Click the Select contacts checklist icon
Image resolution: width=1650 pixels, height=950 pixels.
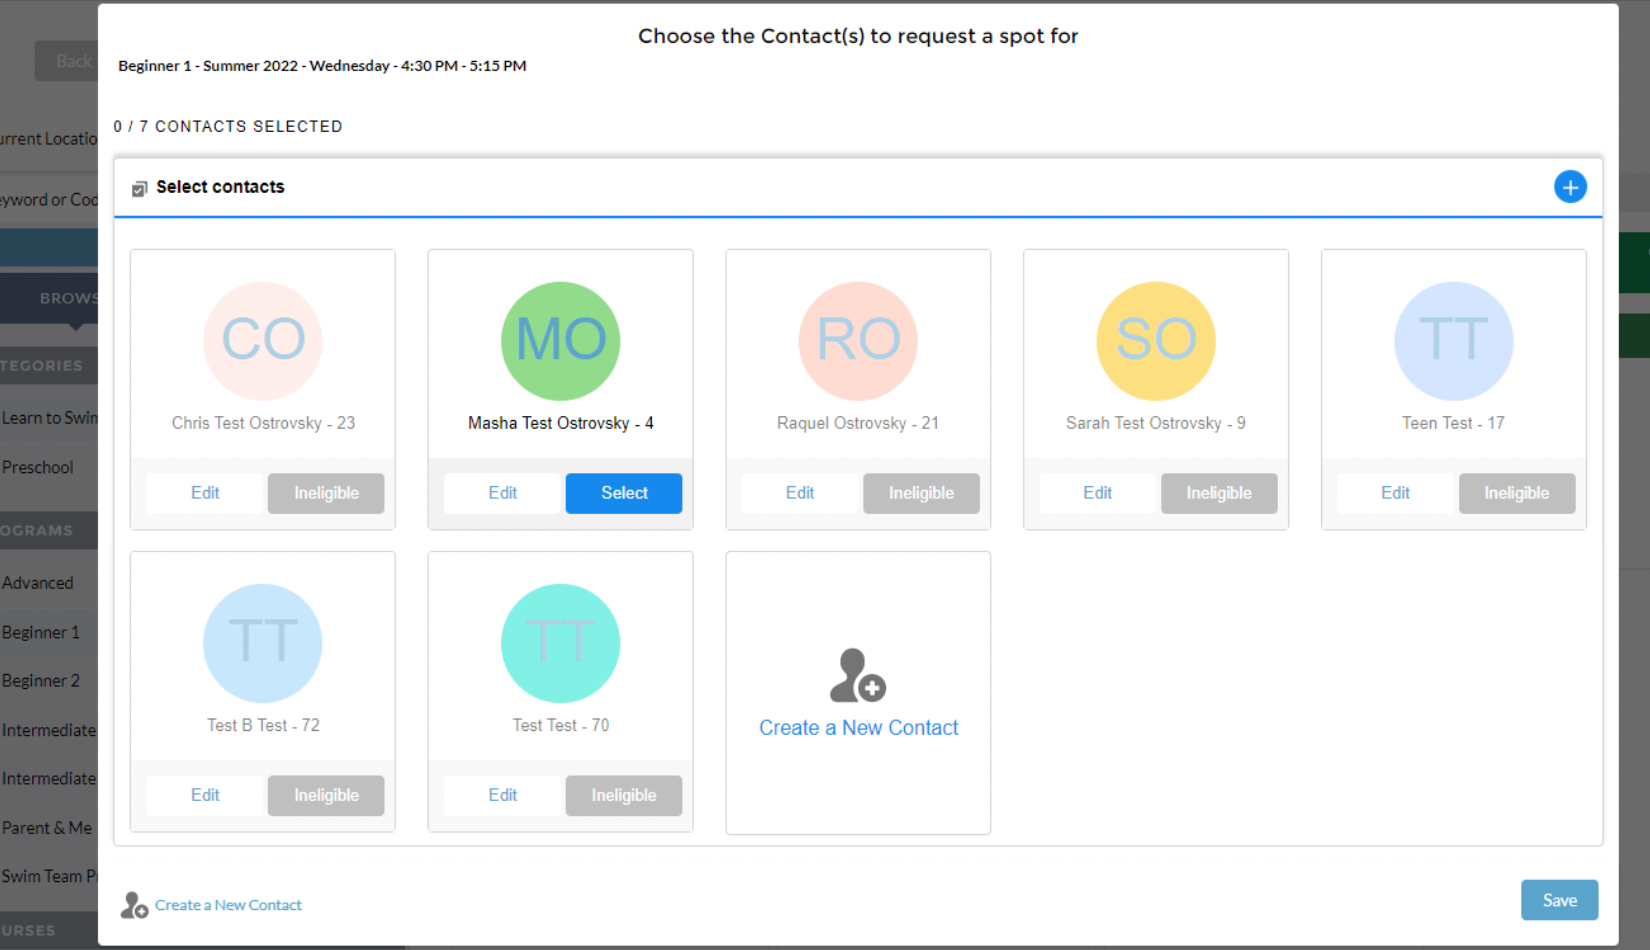coord(139,188)
